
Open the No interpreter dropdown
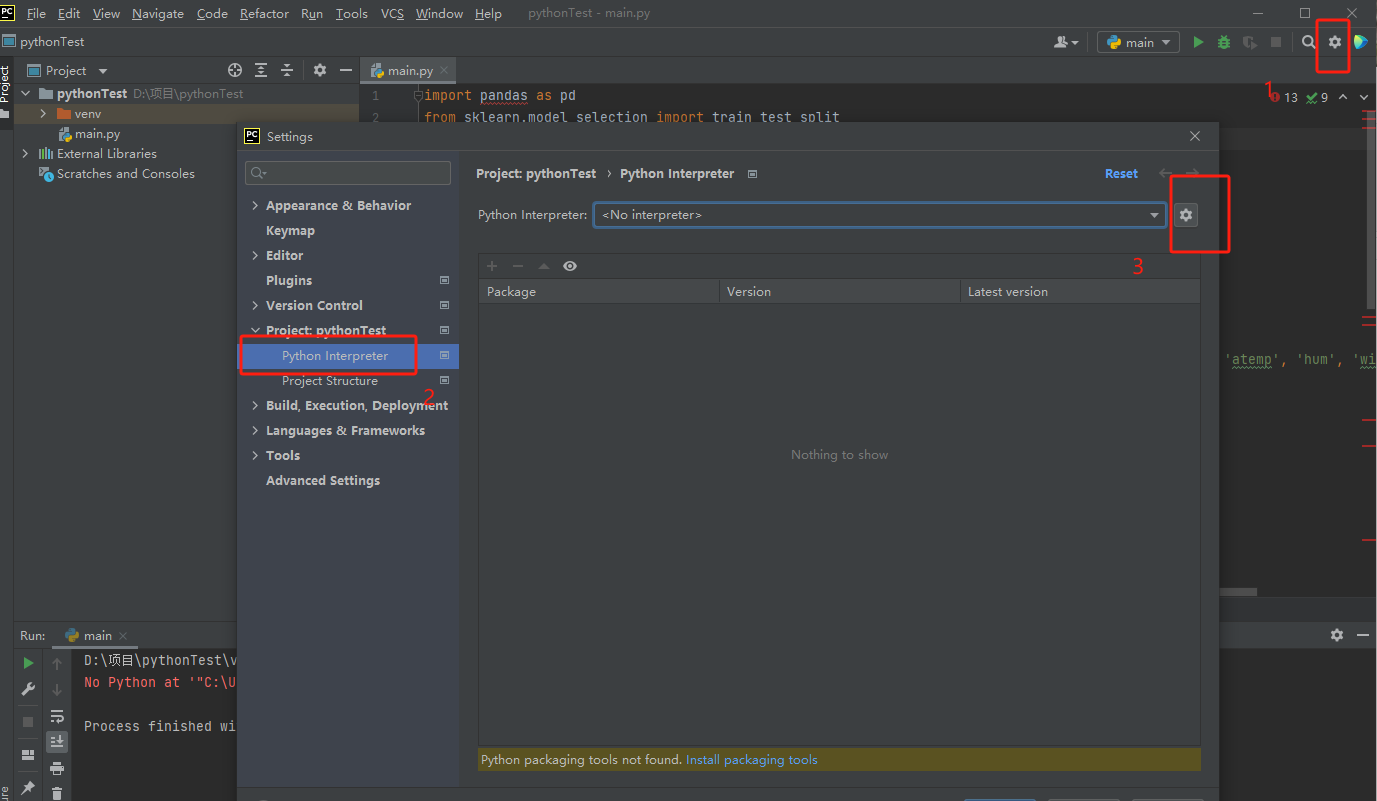[880, 215]
